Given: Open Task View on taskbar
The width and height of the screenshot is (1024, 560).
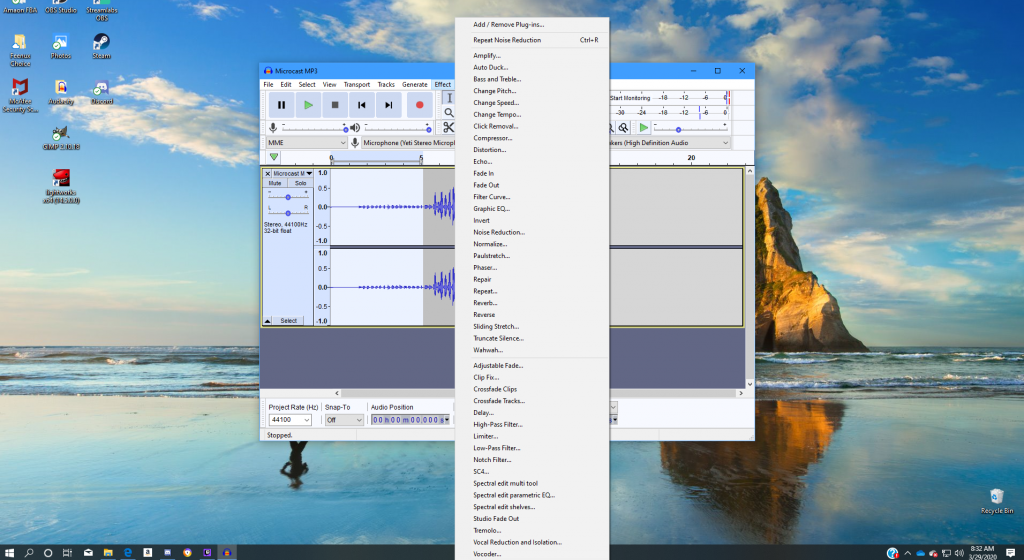Looking at the screenshot, I should (x=67, y=553).
